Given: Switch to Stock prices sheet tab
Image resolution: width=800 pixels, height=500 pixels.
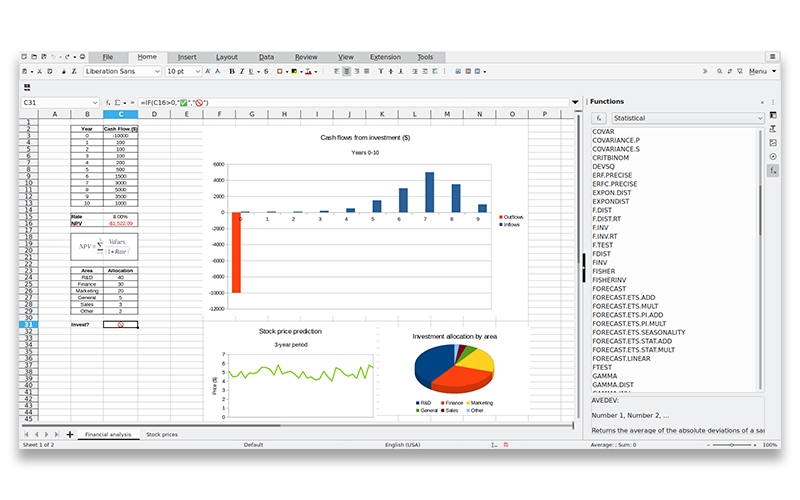Looking at the screenshot, I should click(162, 435).
